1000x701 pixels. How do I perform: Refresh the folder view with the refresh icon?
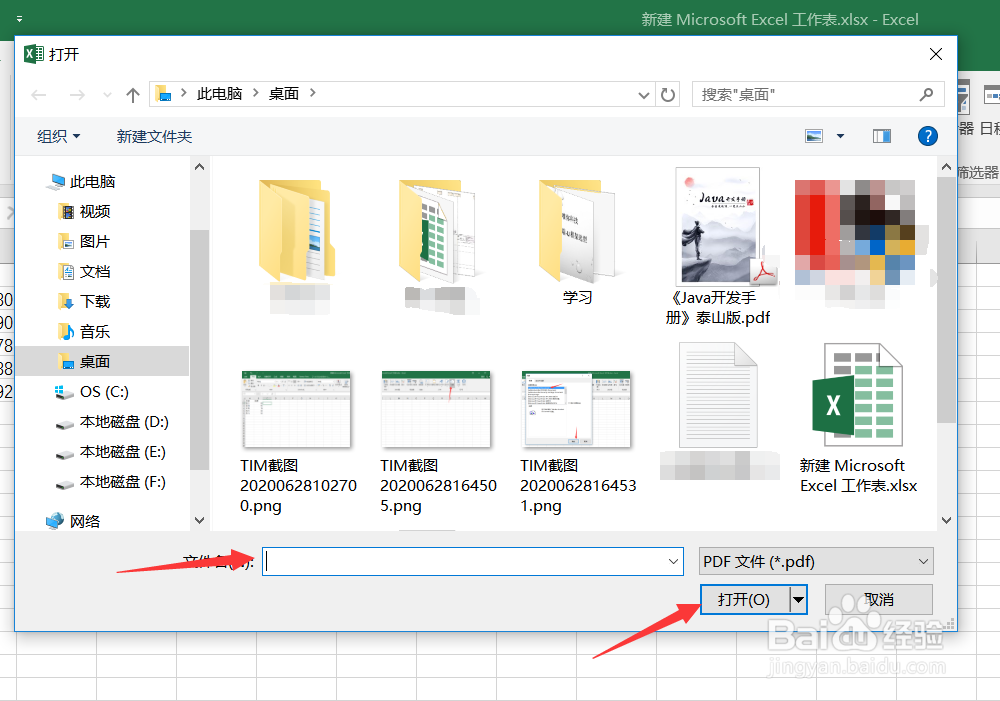click(x=668, y=95)
